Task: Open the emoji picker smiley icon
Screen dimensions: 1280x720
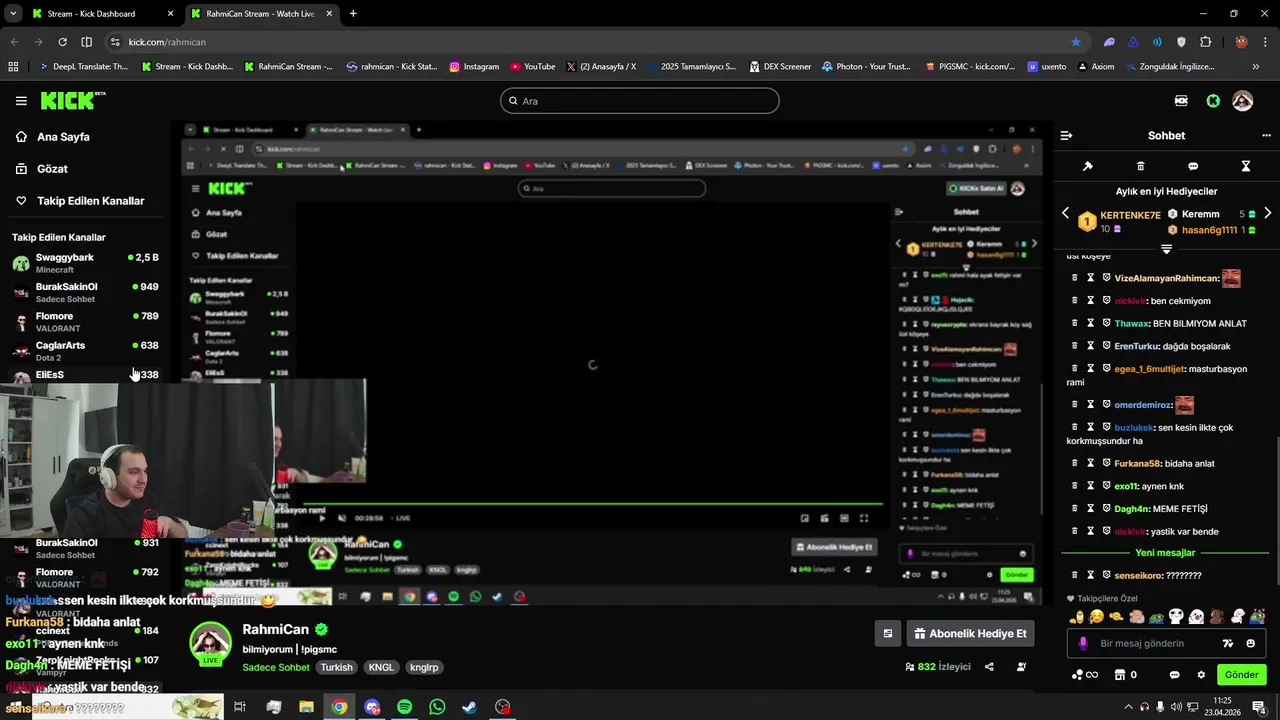Action: [1251, 643]
